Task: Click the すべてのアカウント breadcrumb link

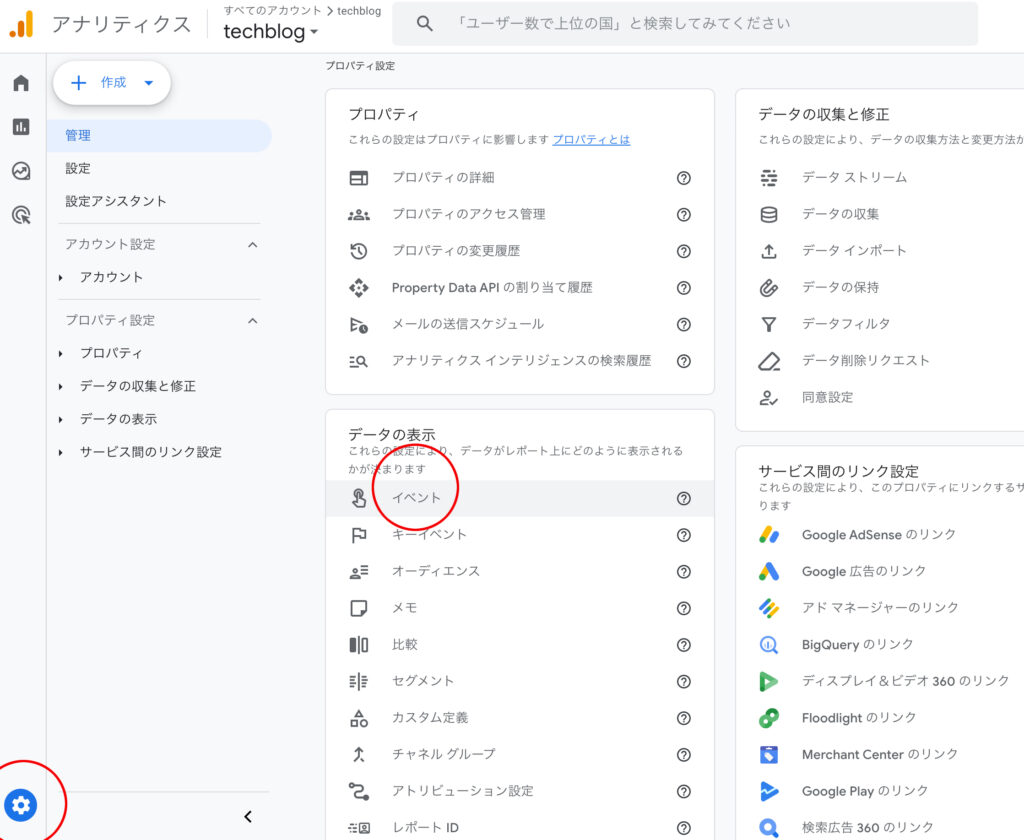Action: coord(272,10)
